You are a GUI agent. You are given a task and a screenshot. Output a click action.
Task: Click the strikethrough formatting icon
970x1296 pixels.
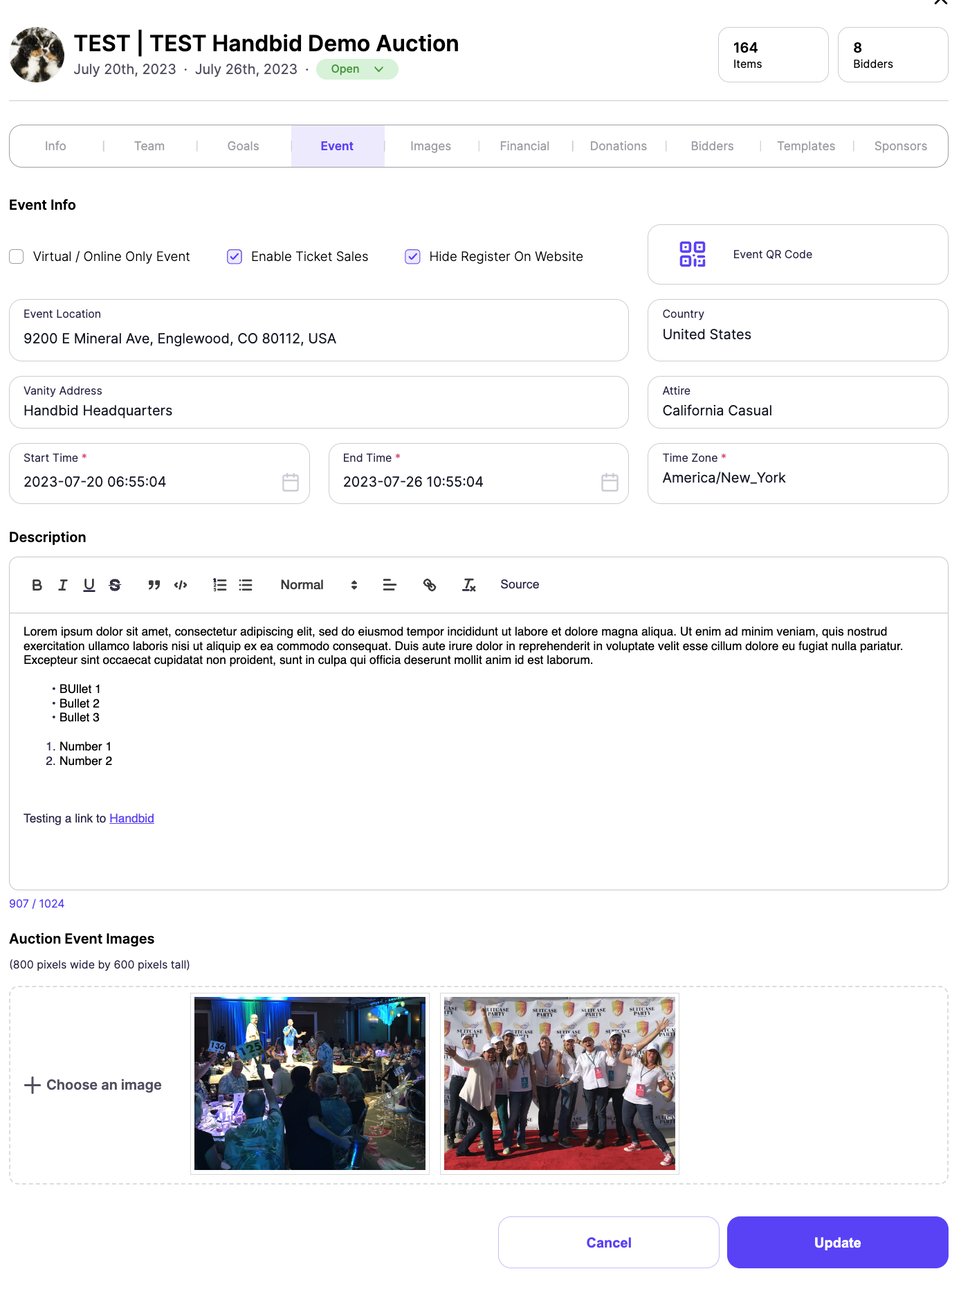[x=115, y=584]
